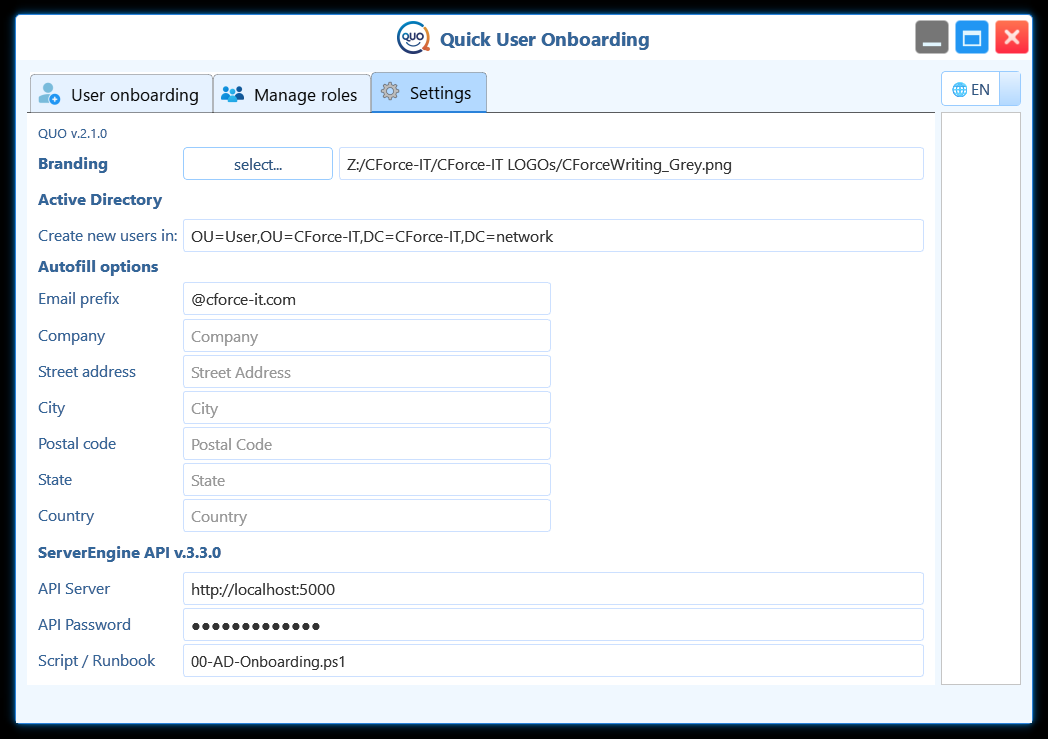Focus the branding logo file path field

point(631,164)
